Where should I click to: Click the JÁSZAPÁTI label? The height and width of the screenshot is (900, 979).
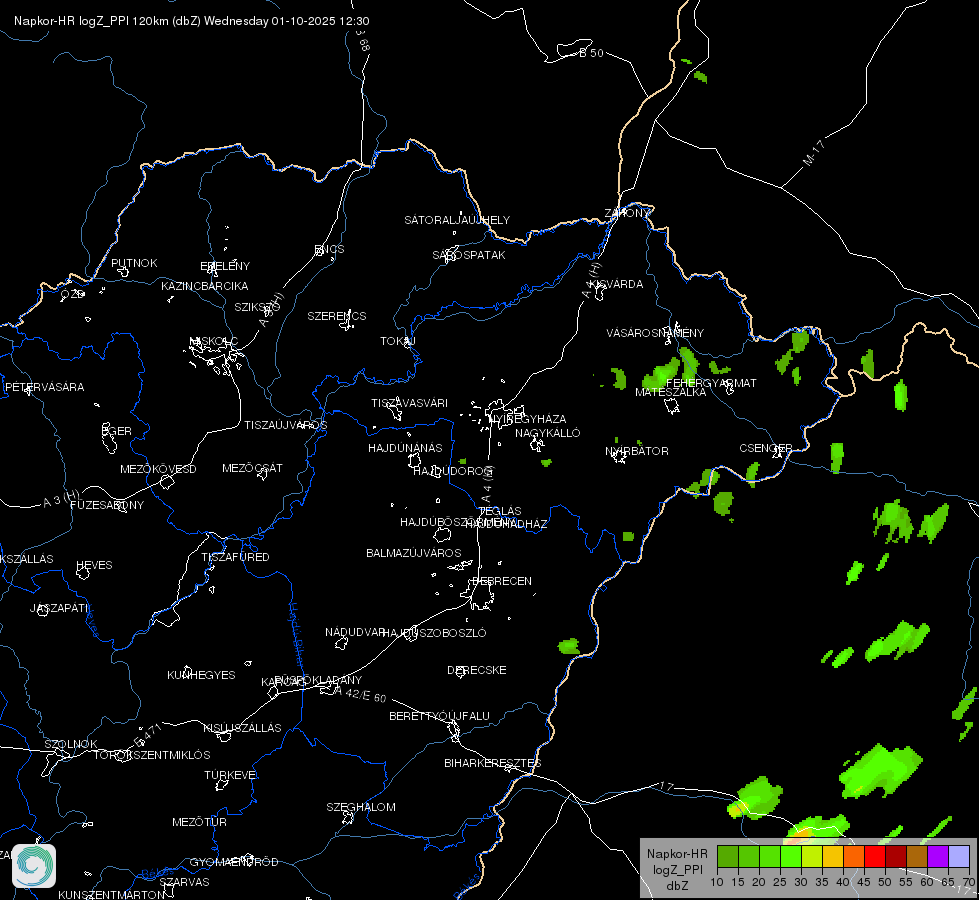pyautogui.click(x=59, y=608)
